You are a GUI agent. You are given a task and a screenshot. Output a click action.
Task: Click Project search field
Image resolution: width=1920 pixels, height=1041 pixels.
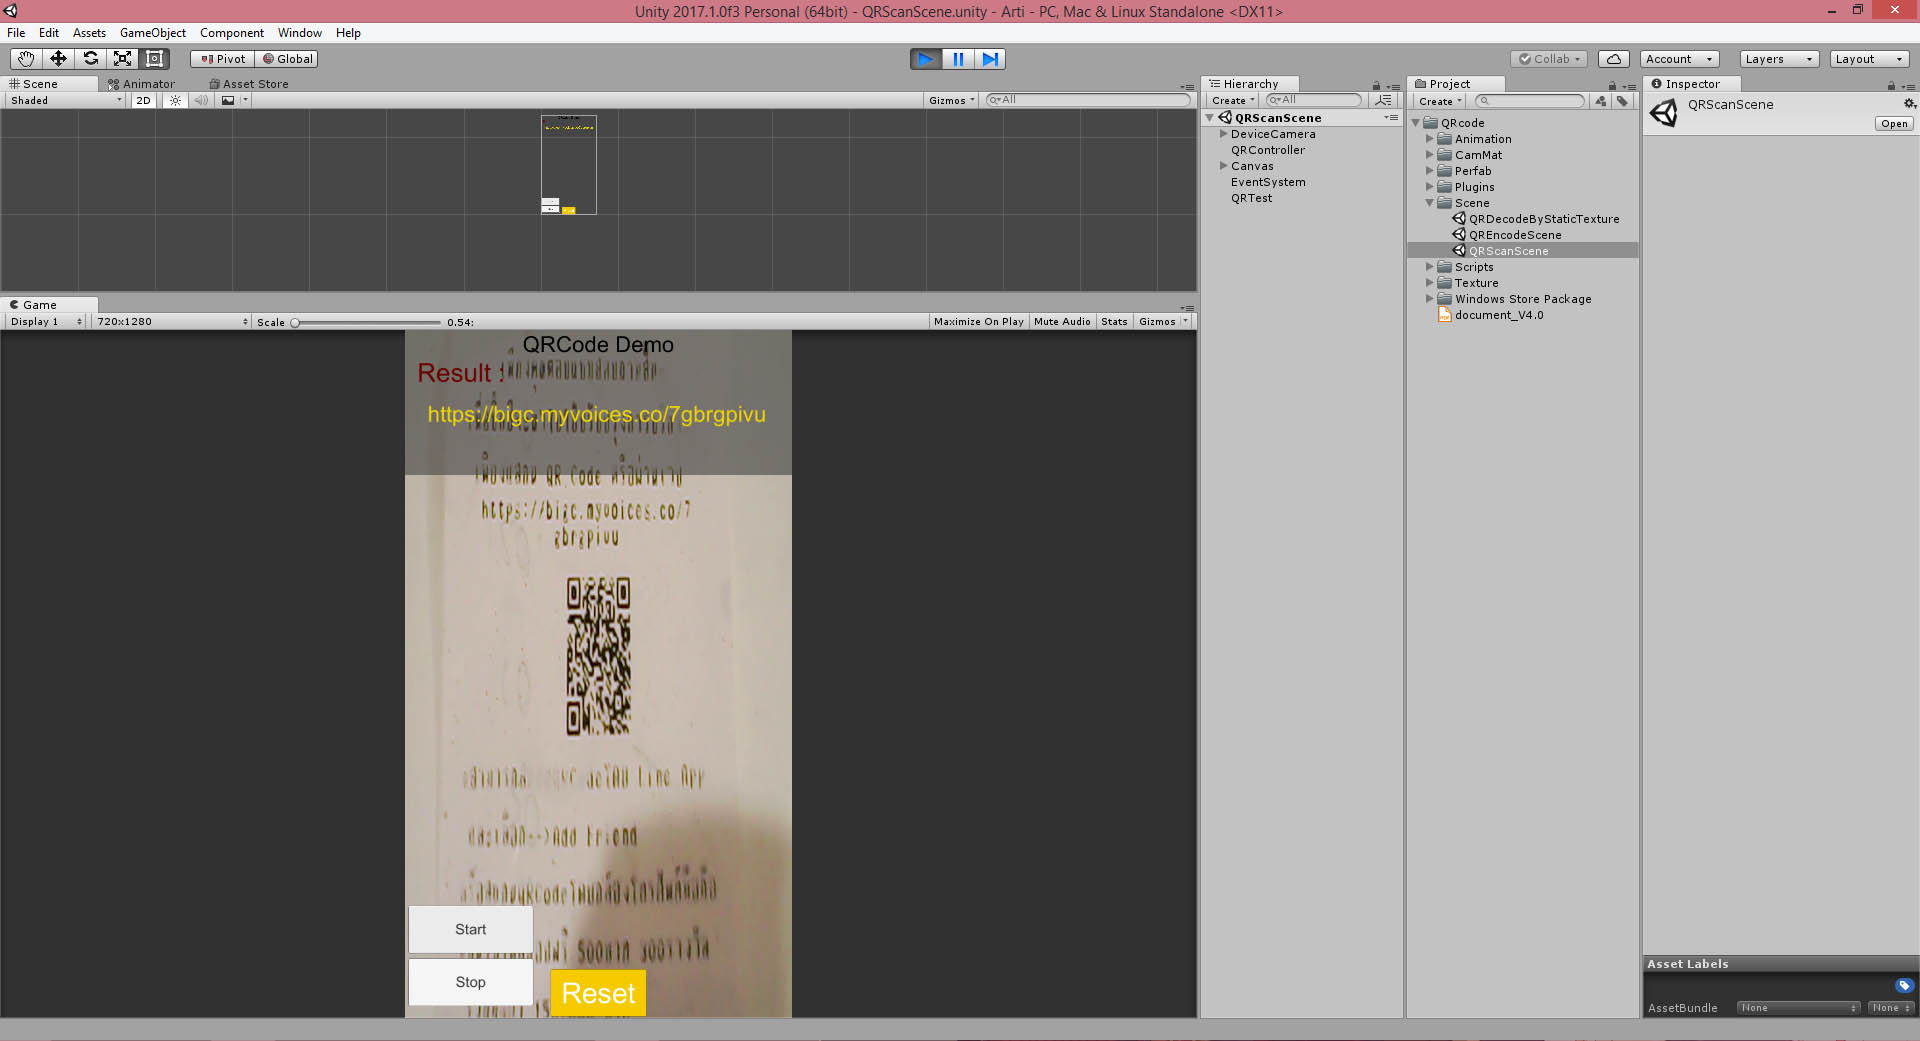(1531, 101)
